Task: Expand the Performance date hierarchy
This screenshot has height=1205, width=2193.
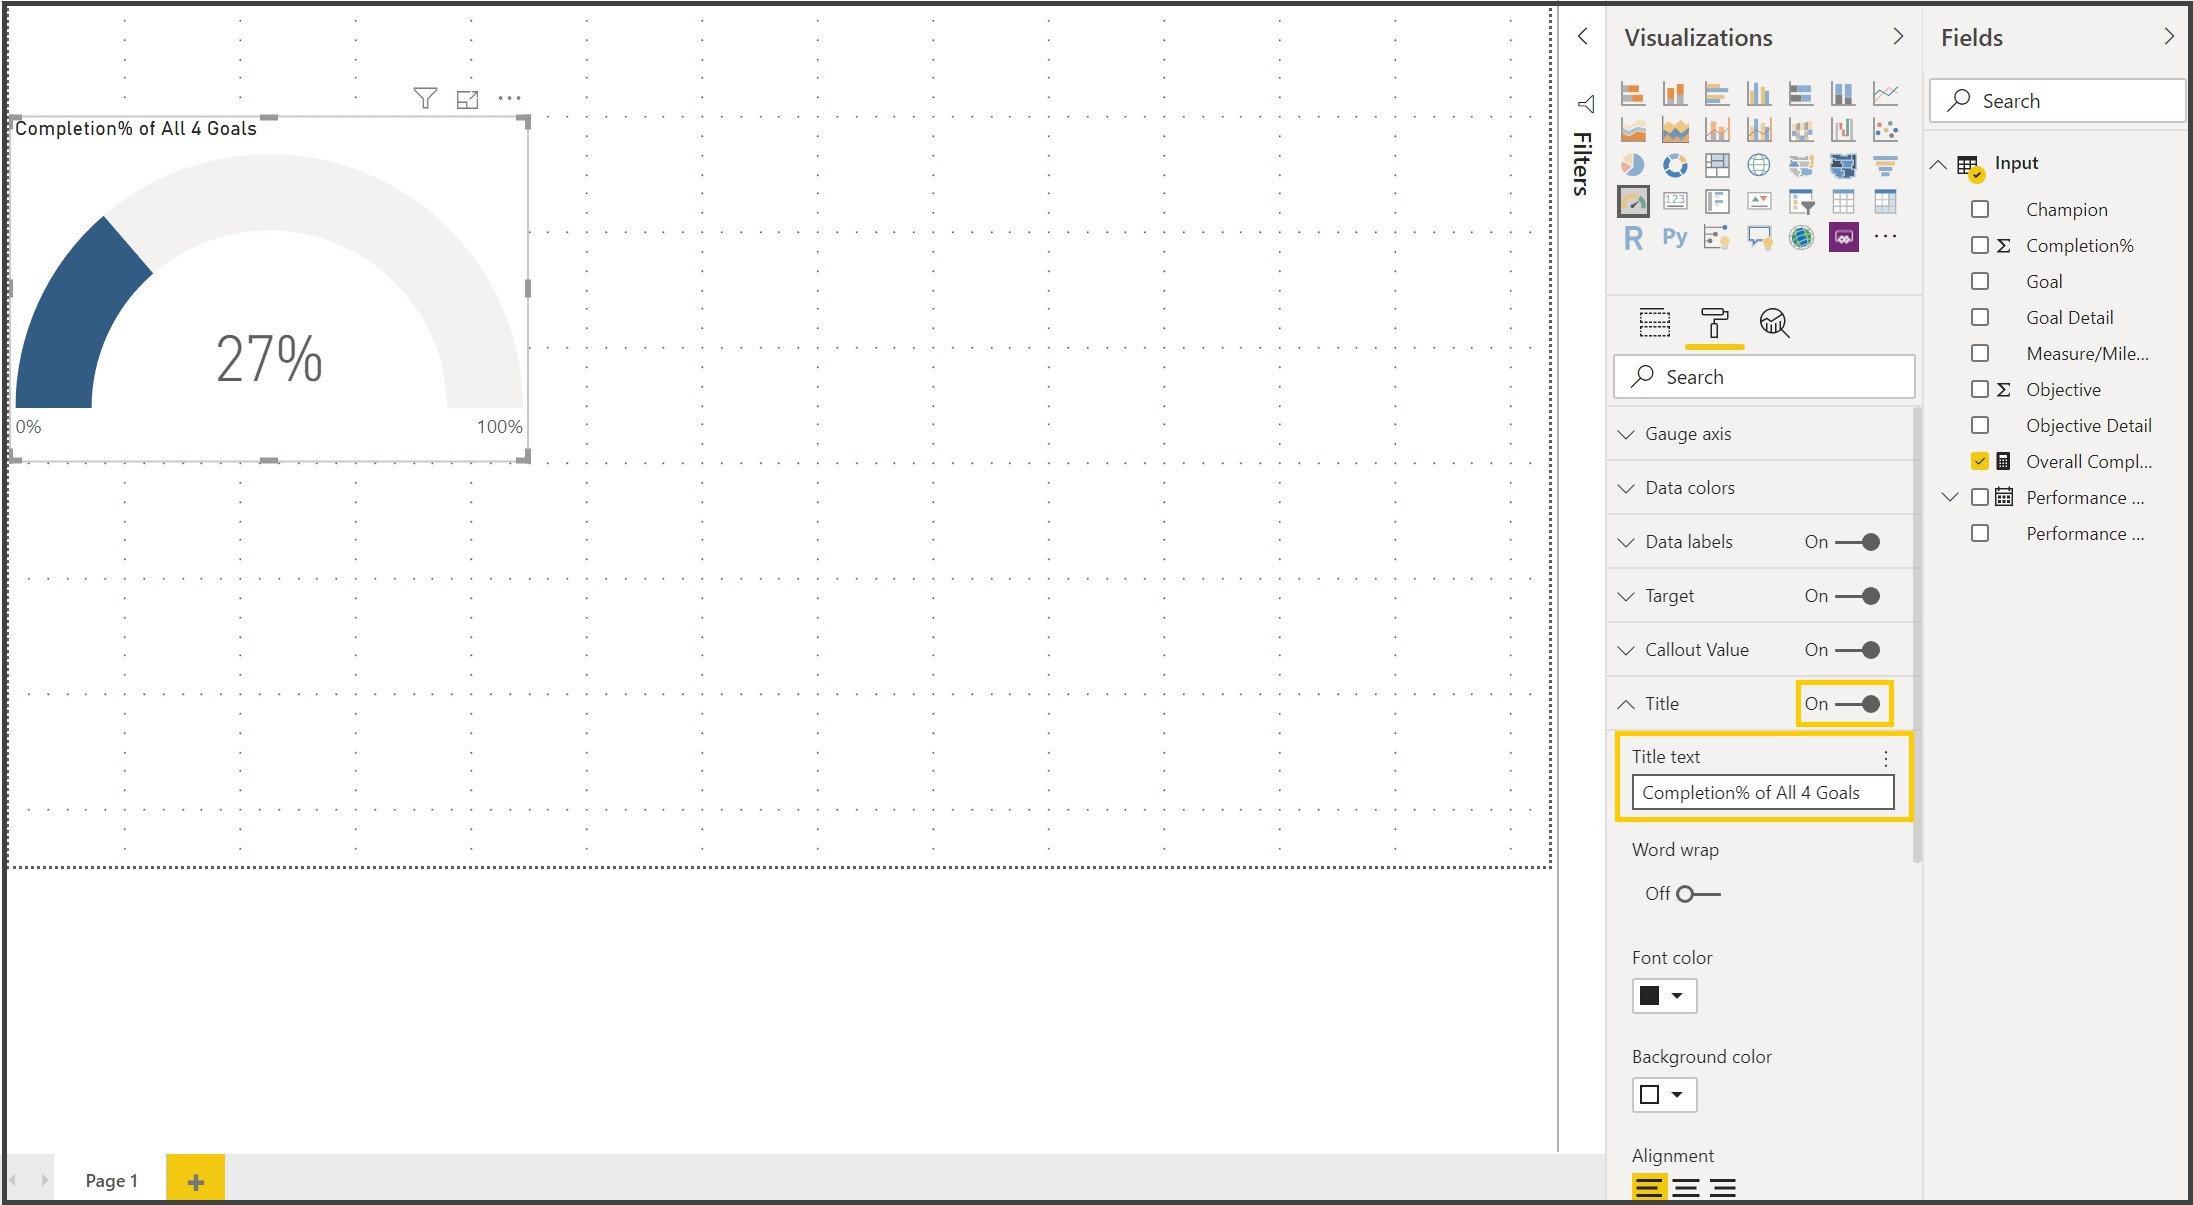Action: pos(1950,497)
